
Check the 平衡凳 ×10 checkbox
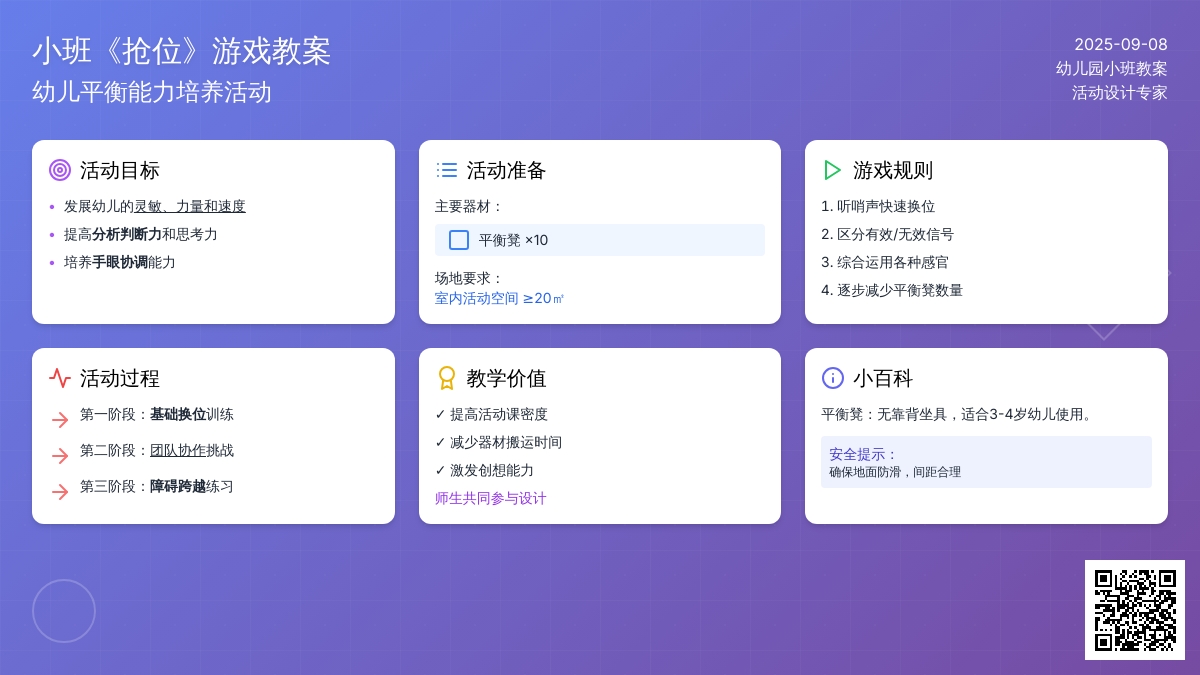tap(459, 240)
